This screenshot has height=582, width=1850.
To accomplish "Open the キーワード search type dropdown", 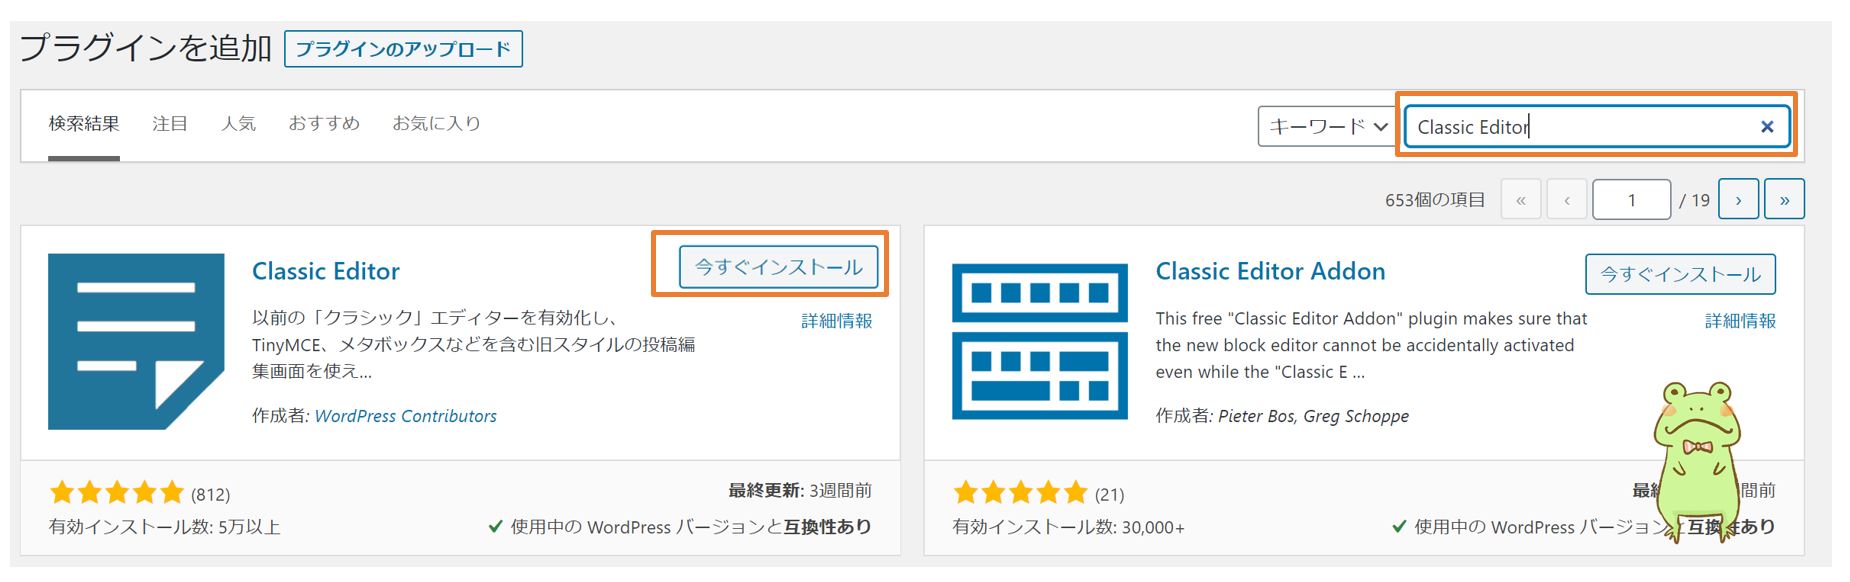I will [x=1325, y=125].
